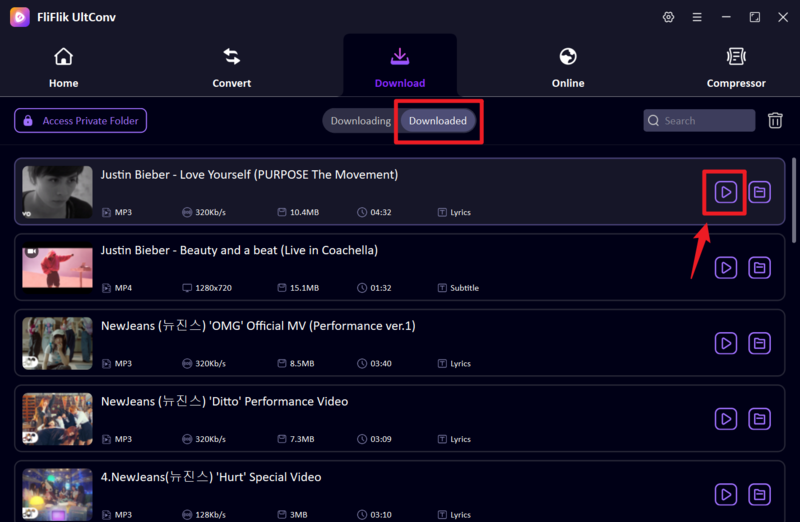Select title NewJeans 'Ditto' Performance Video
800x522 pixels.
[224, 401]
